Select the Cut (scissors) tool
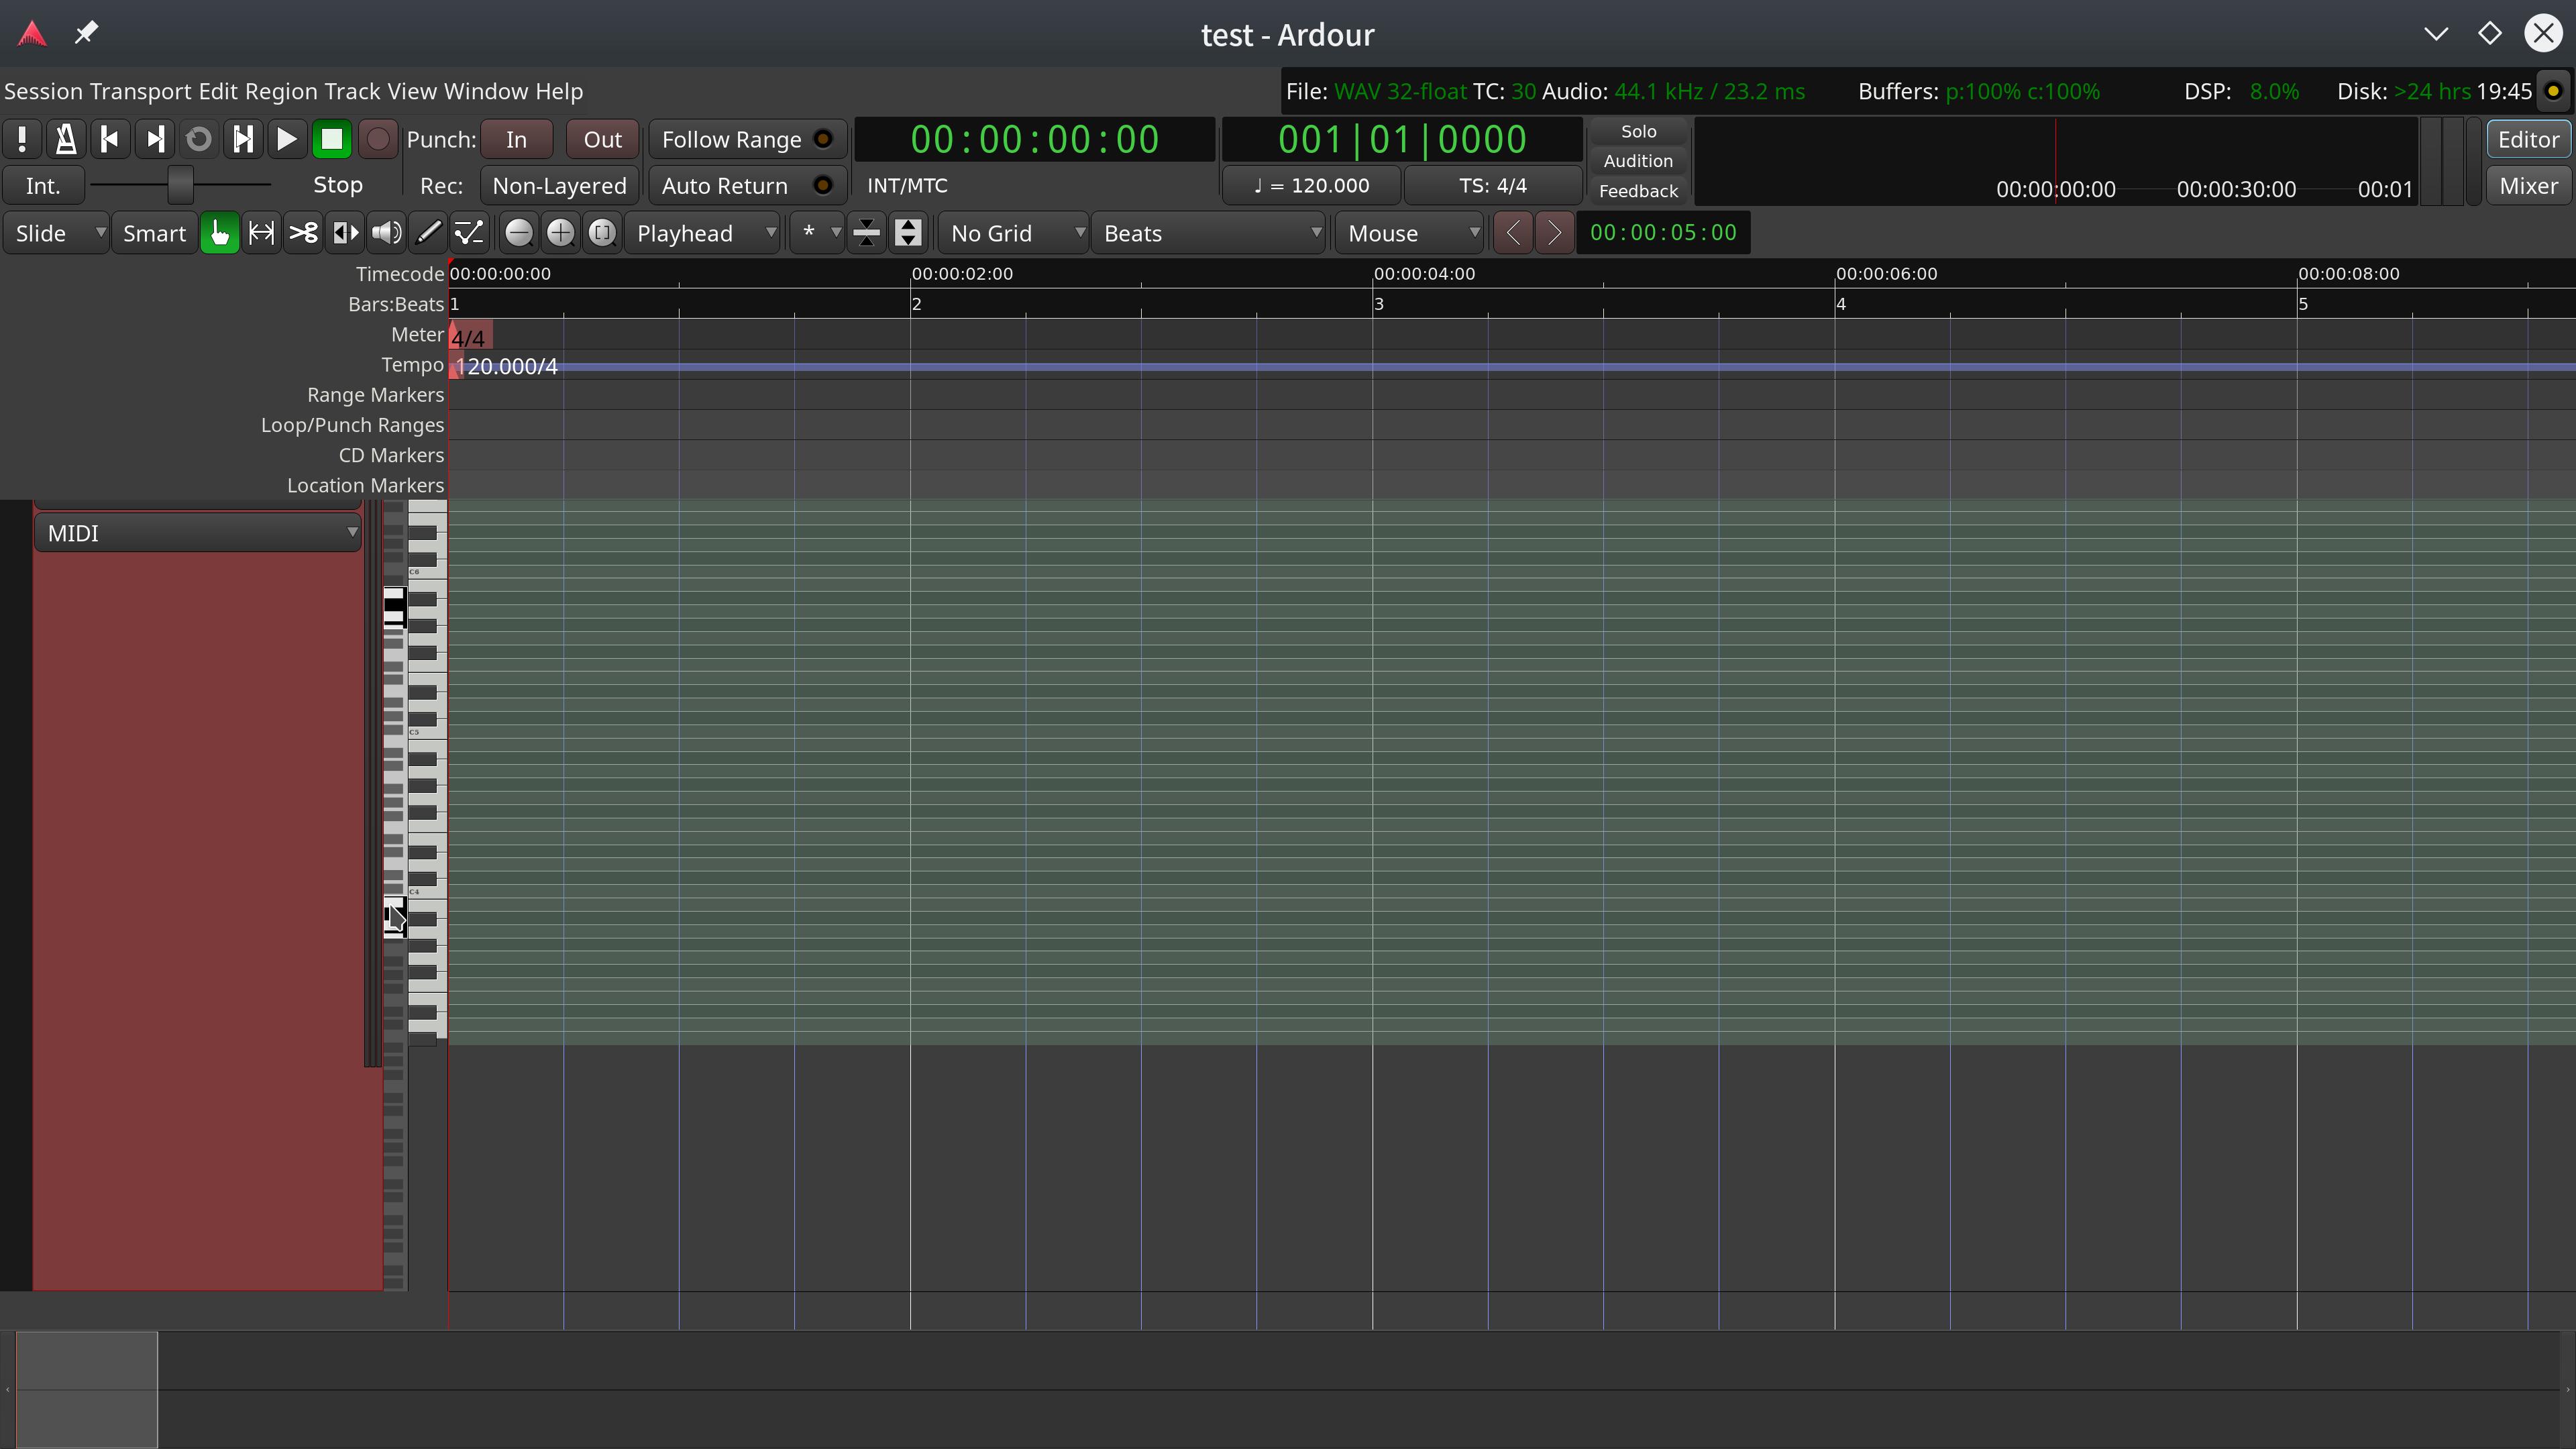Viewport: 2576px width, 1449px height. click(303, 233)
